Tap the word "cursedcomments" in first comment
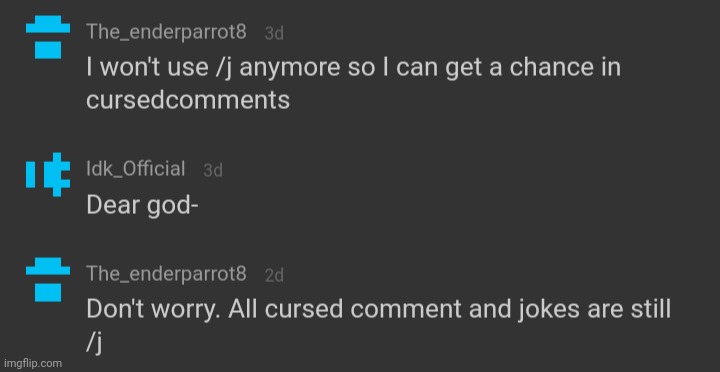This screenshot has width=720, height=372. click(188, 100)
